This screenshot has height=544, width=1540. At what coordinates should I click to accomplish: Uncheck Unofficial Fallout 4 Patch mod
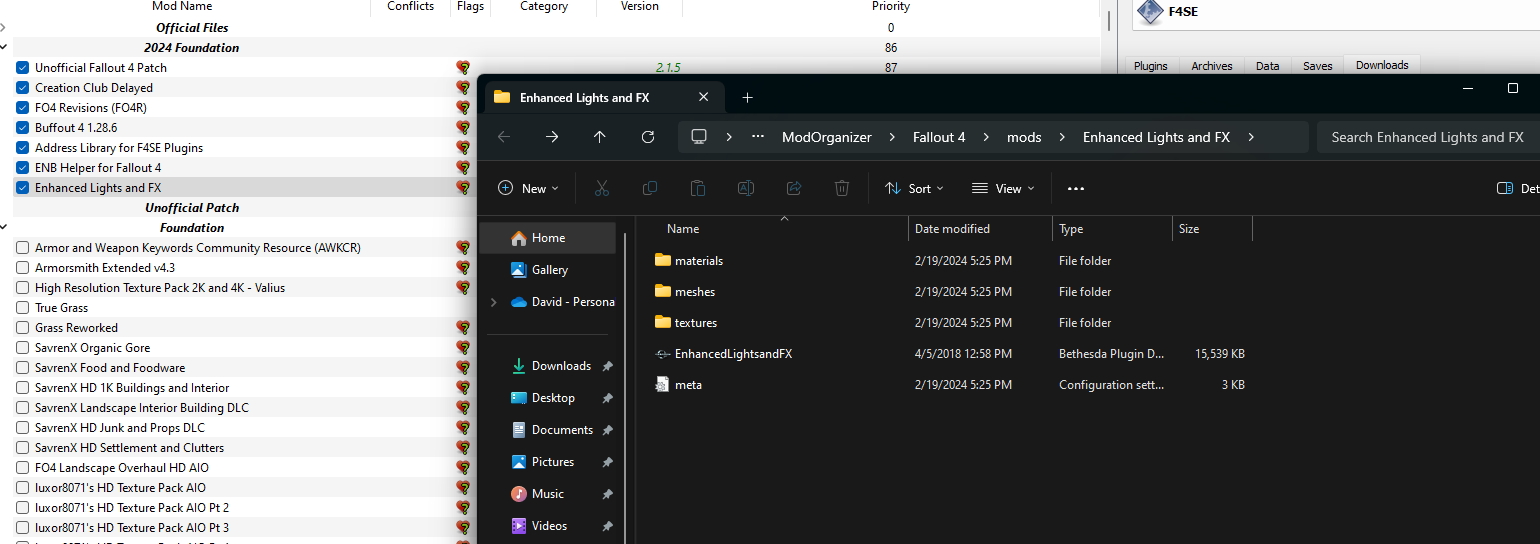click(22, 68)
